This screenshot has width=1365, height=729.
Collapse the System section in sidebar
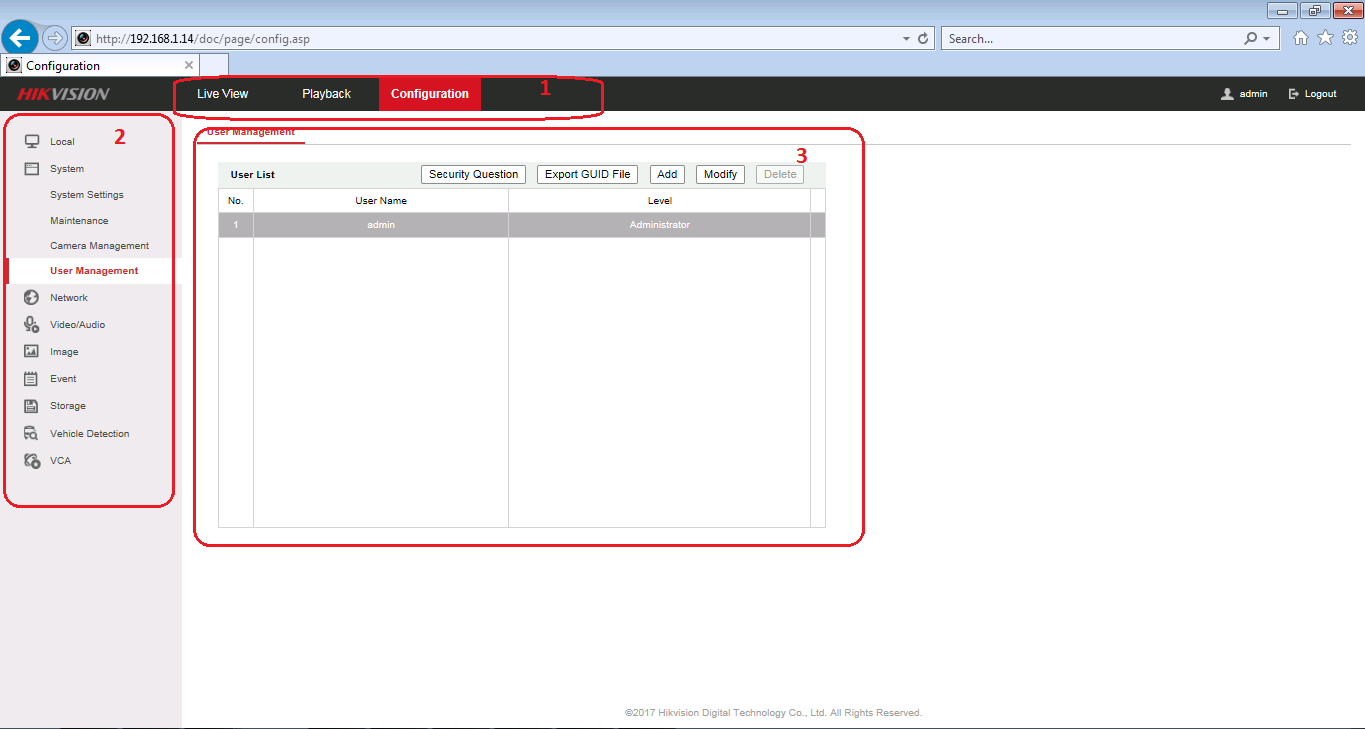click(66, 169)
